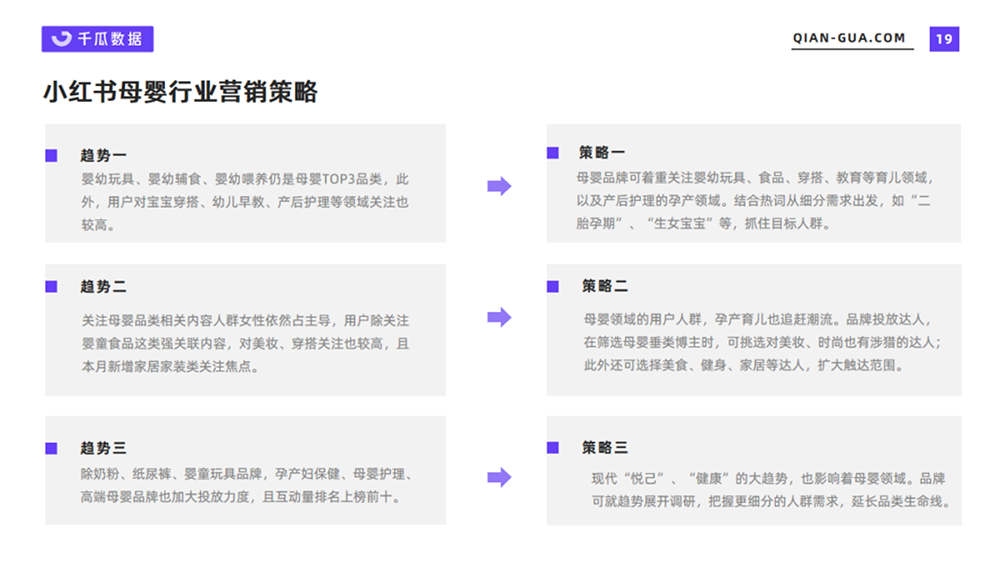Click the paragraph starting 除奶粉、纸尿裤
The width and height of the screenshot is (1000, 563).
click(x=249, y=485)
